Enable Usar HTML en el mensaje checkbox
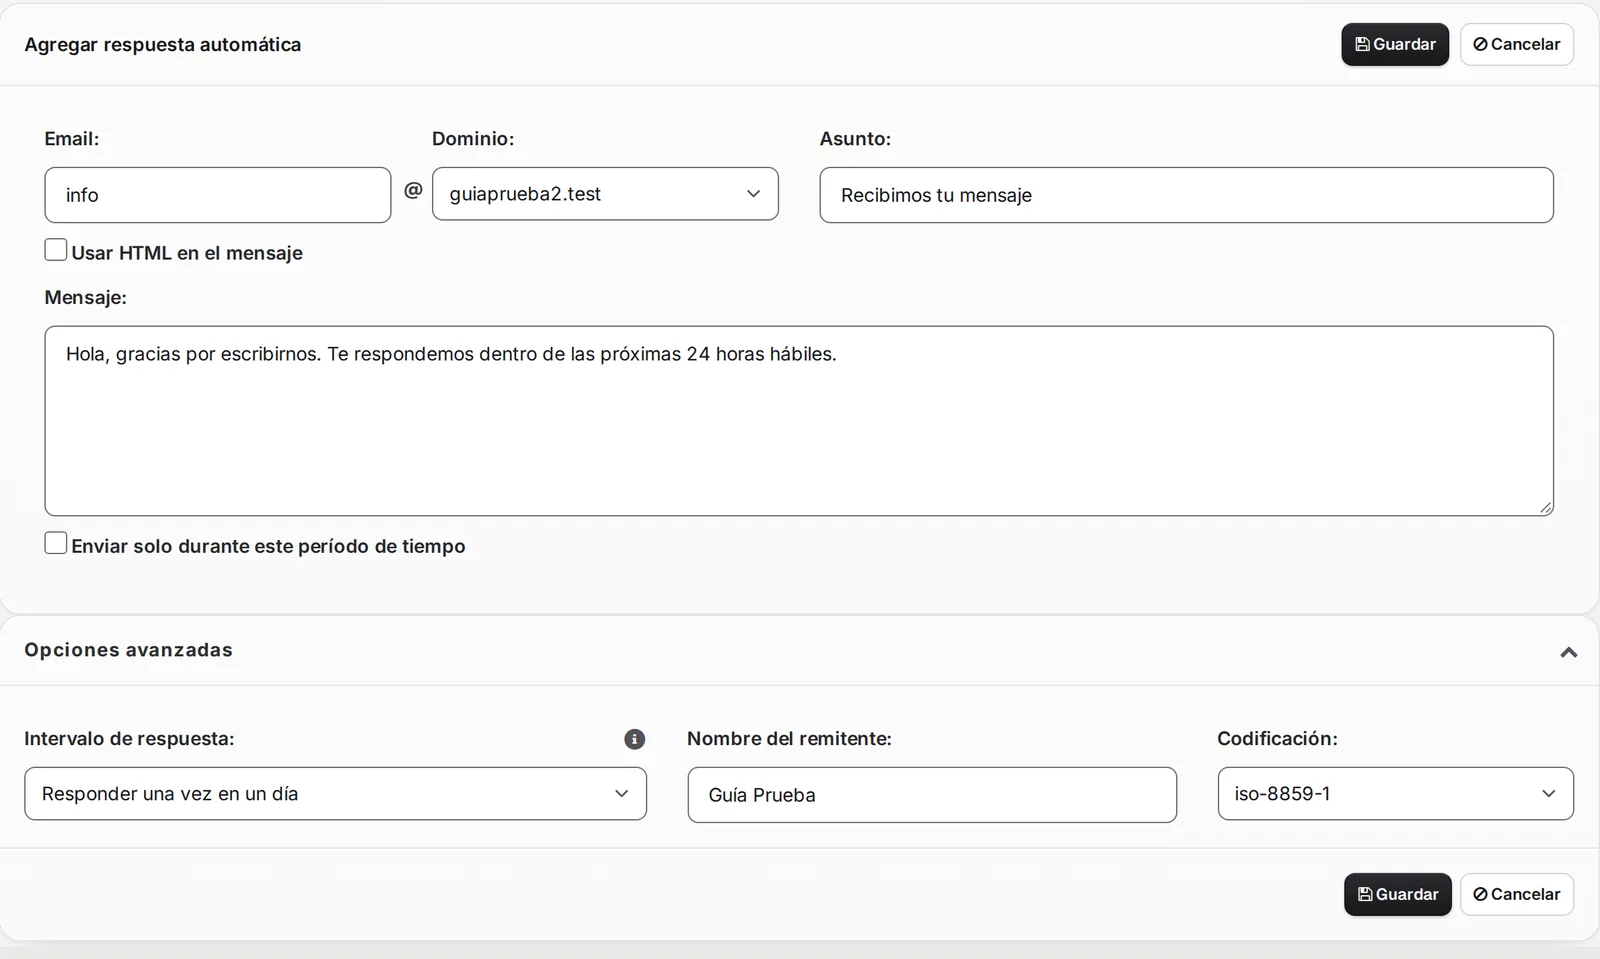 tap(56, 250)
